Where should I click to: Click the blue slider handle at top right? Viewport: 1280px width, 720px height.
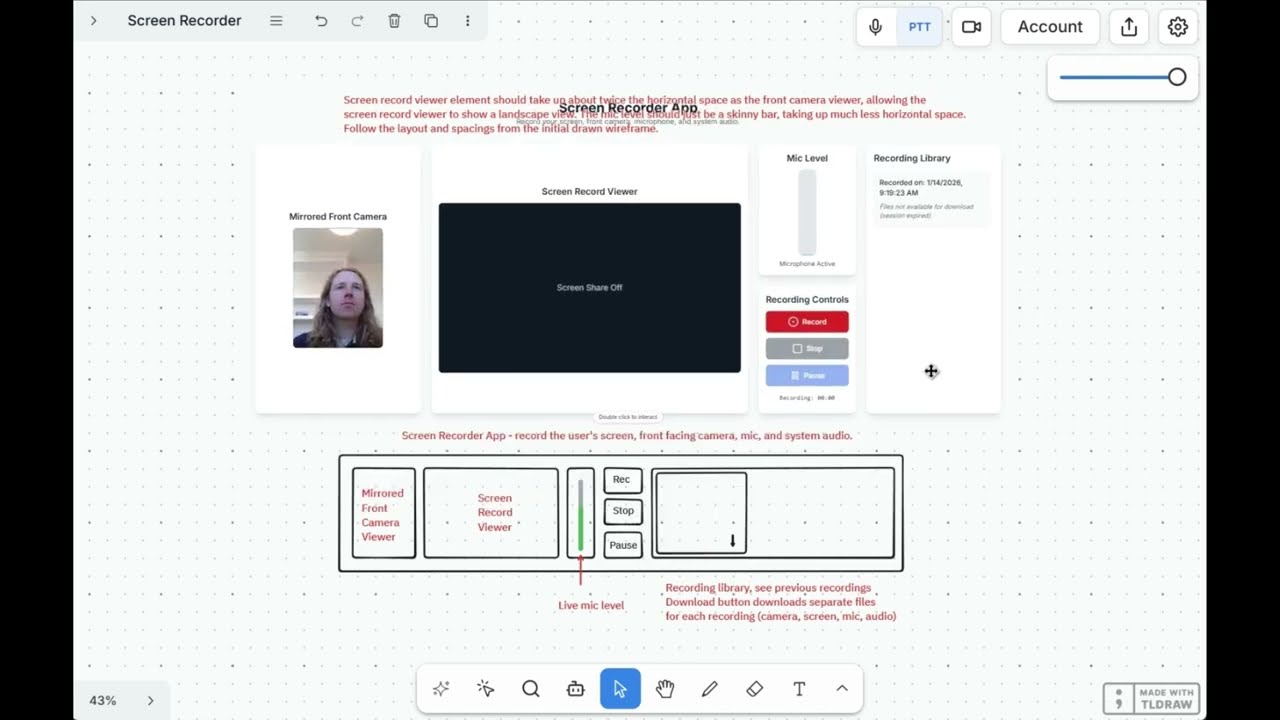[1177, 77]
